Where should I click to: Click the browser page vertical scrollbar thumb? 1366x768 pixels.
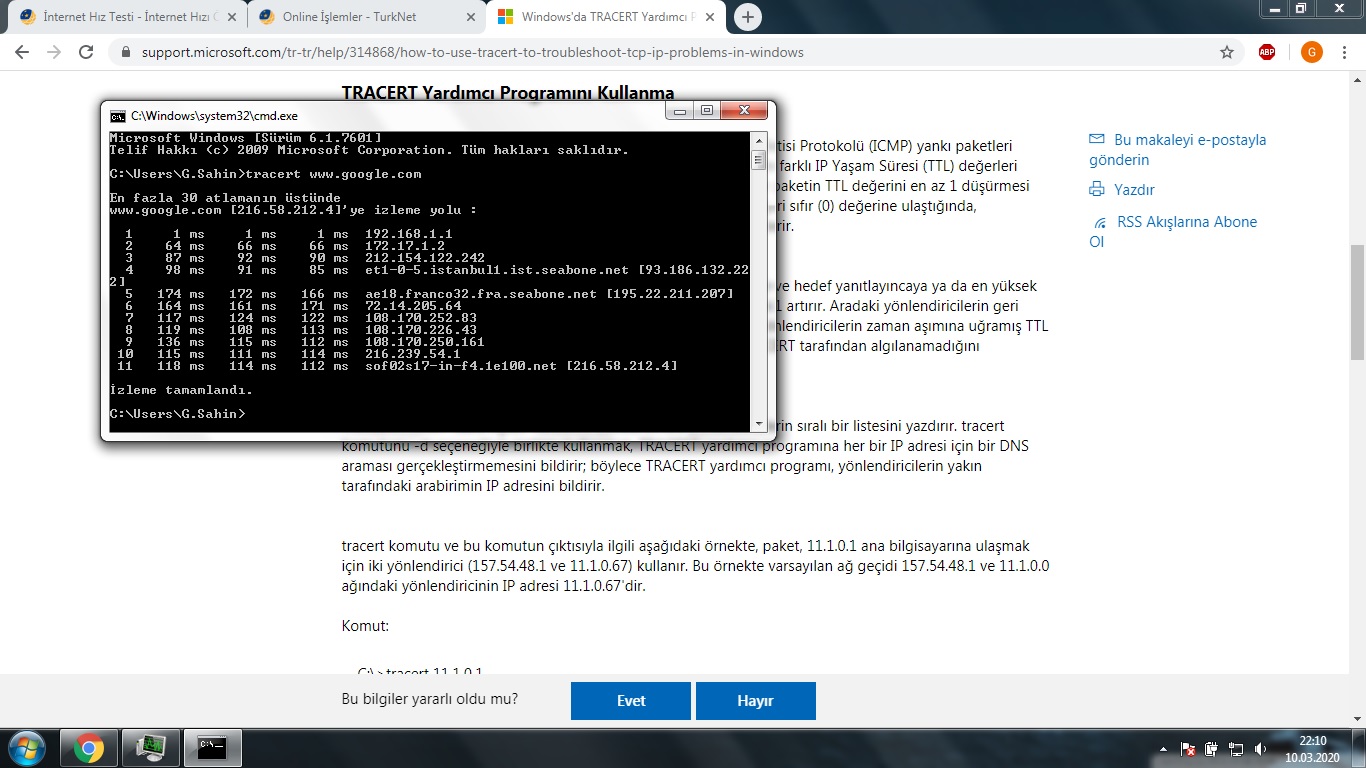coord(1357,302)
